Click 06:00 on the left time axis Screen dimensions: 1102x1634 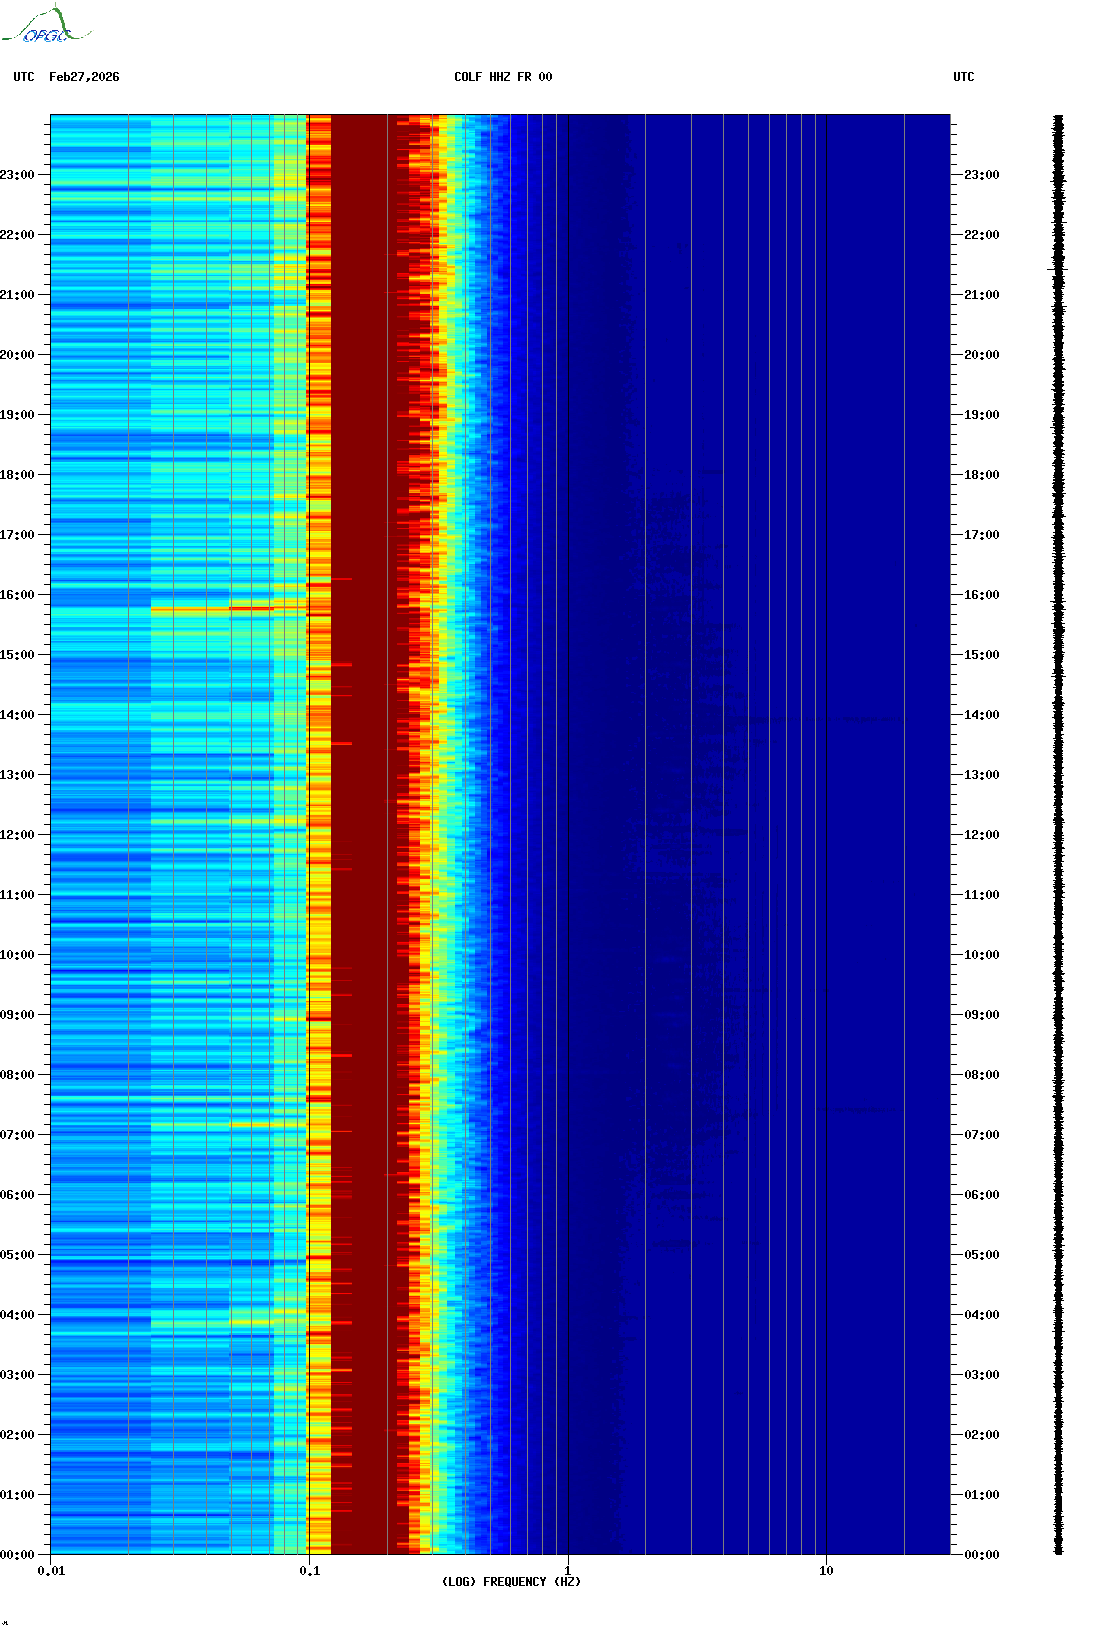coord(17,1195)
